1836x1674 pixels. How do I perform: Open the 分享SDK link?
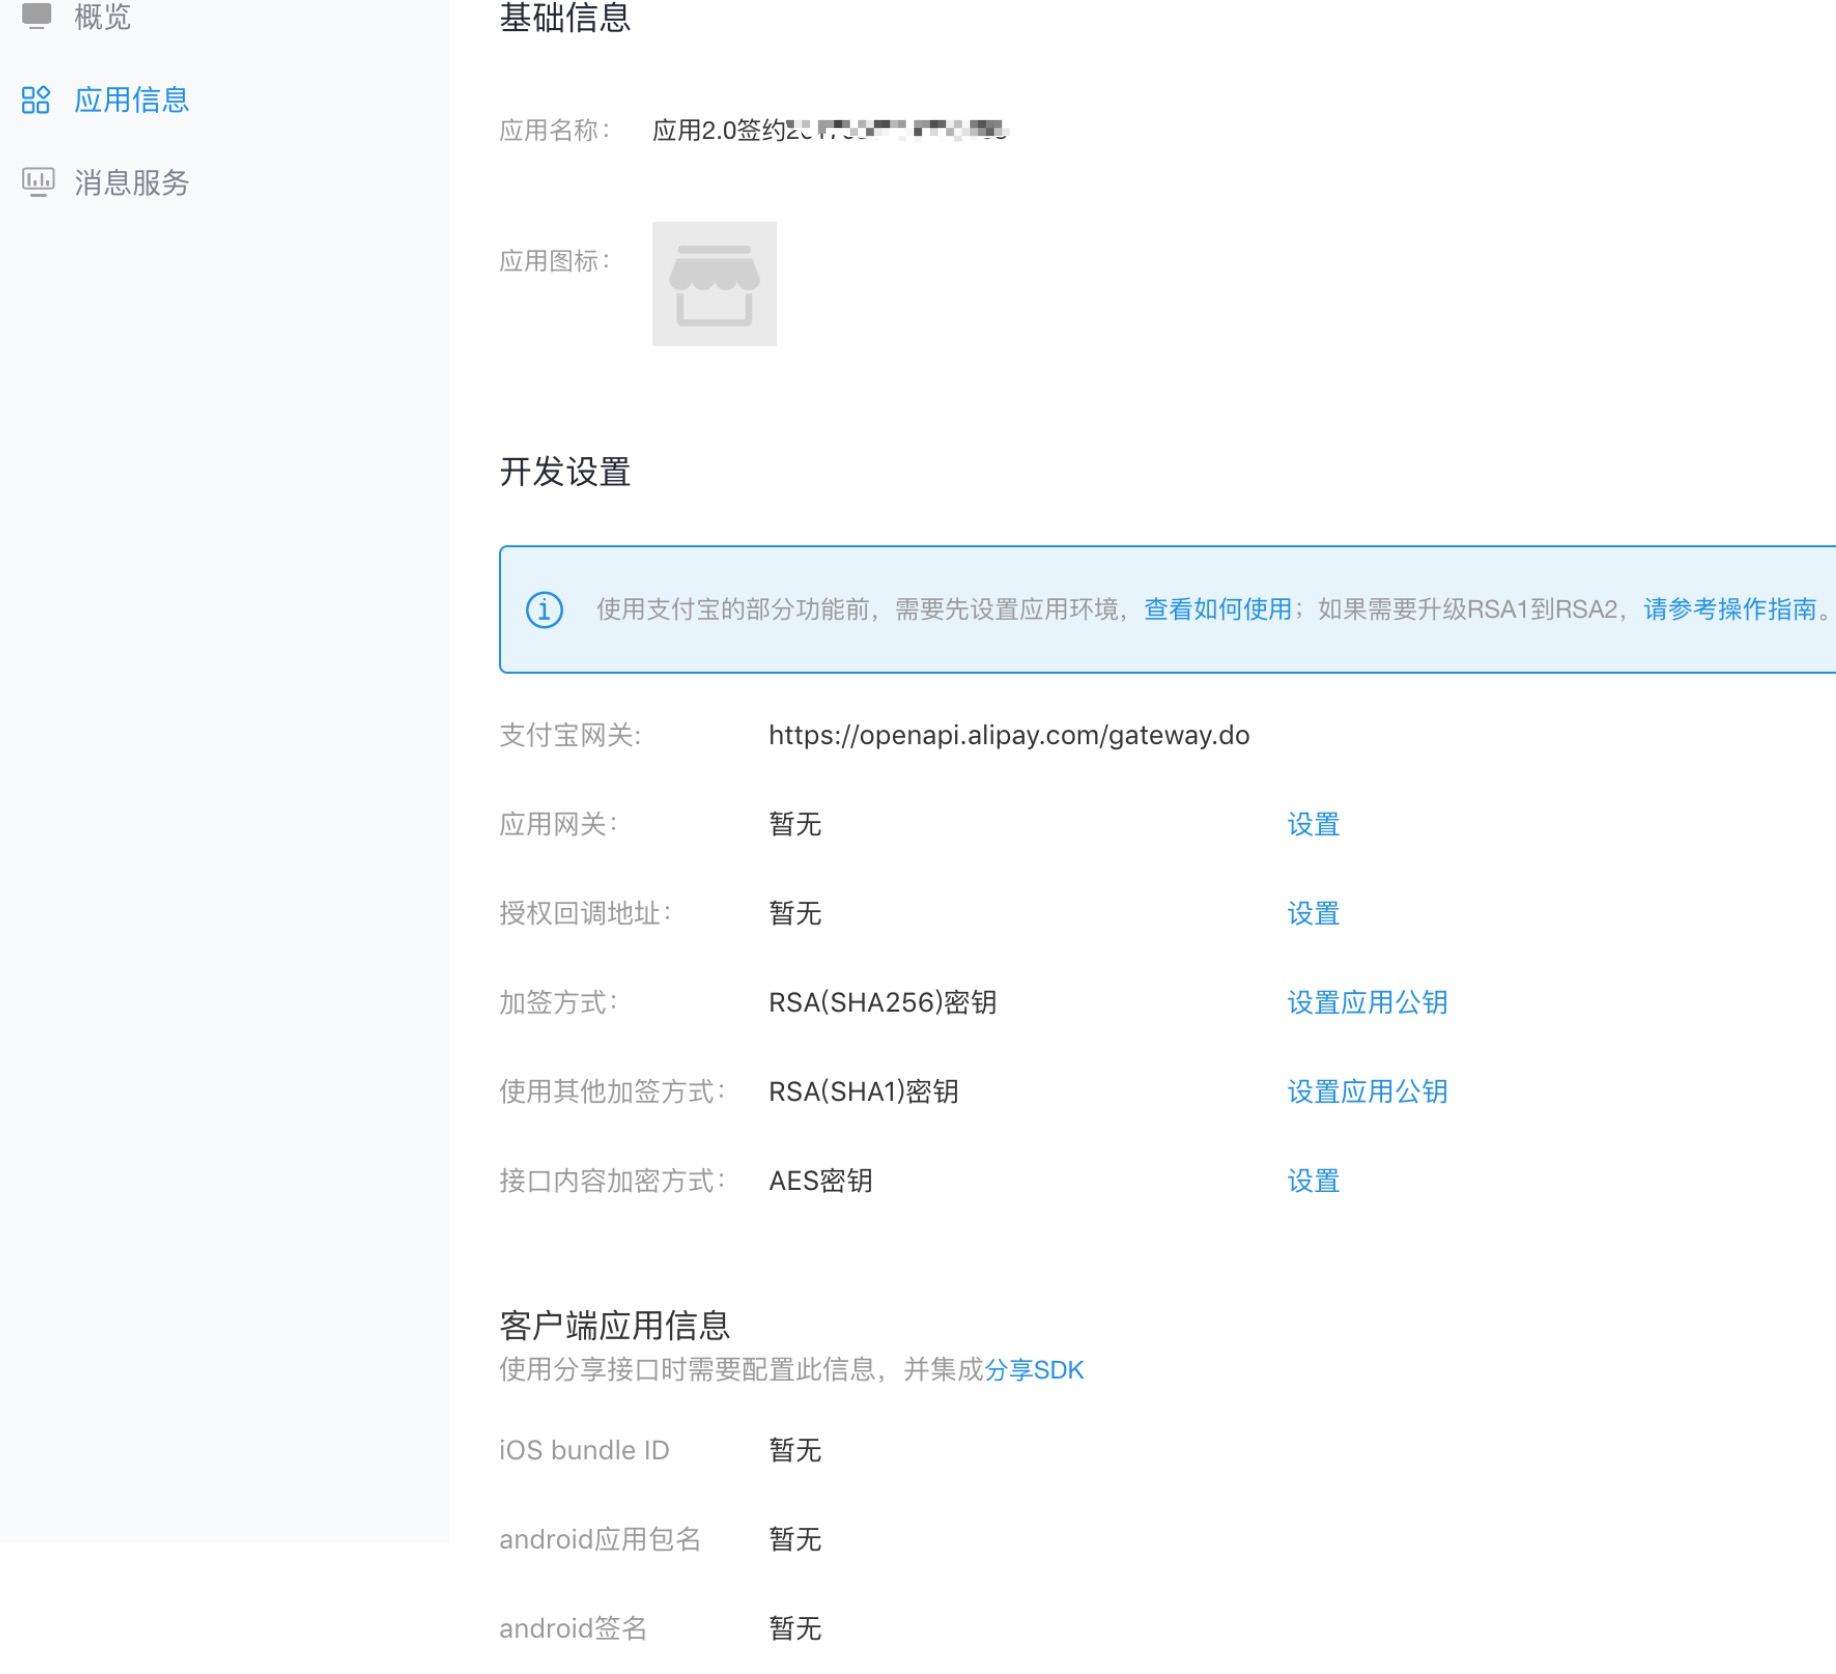[x=1034, y=1369]
